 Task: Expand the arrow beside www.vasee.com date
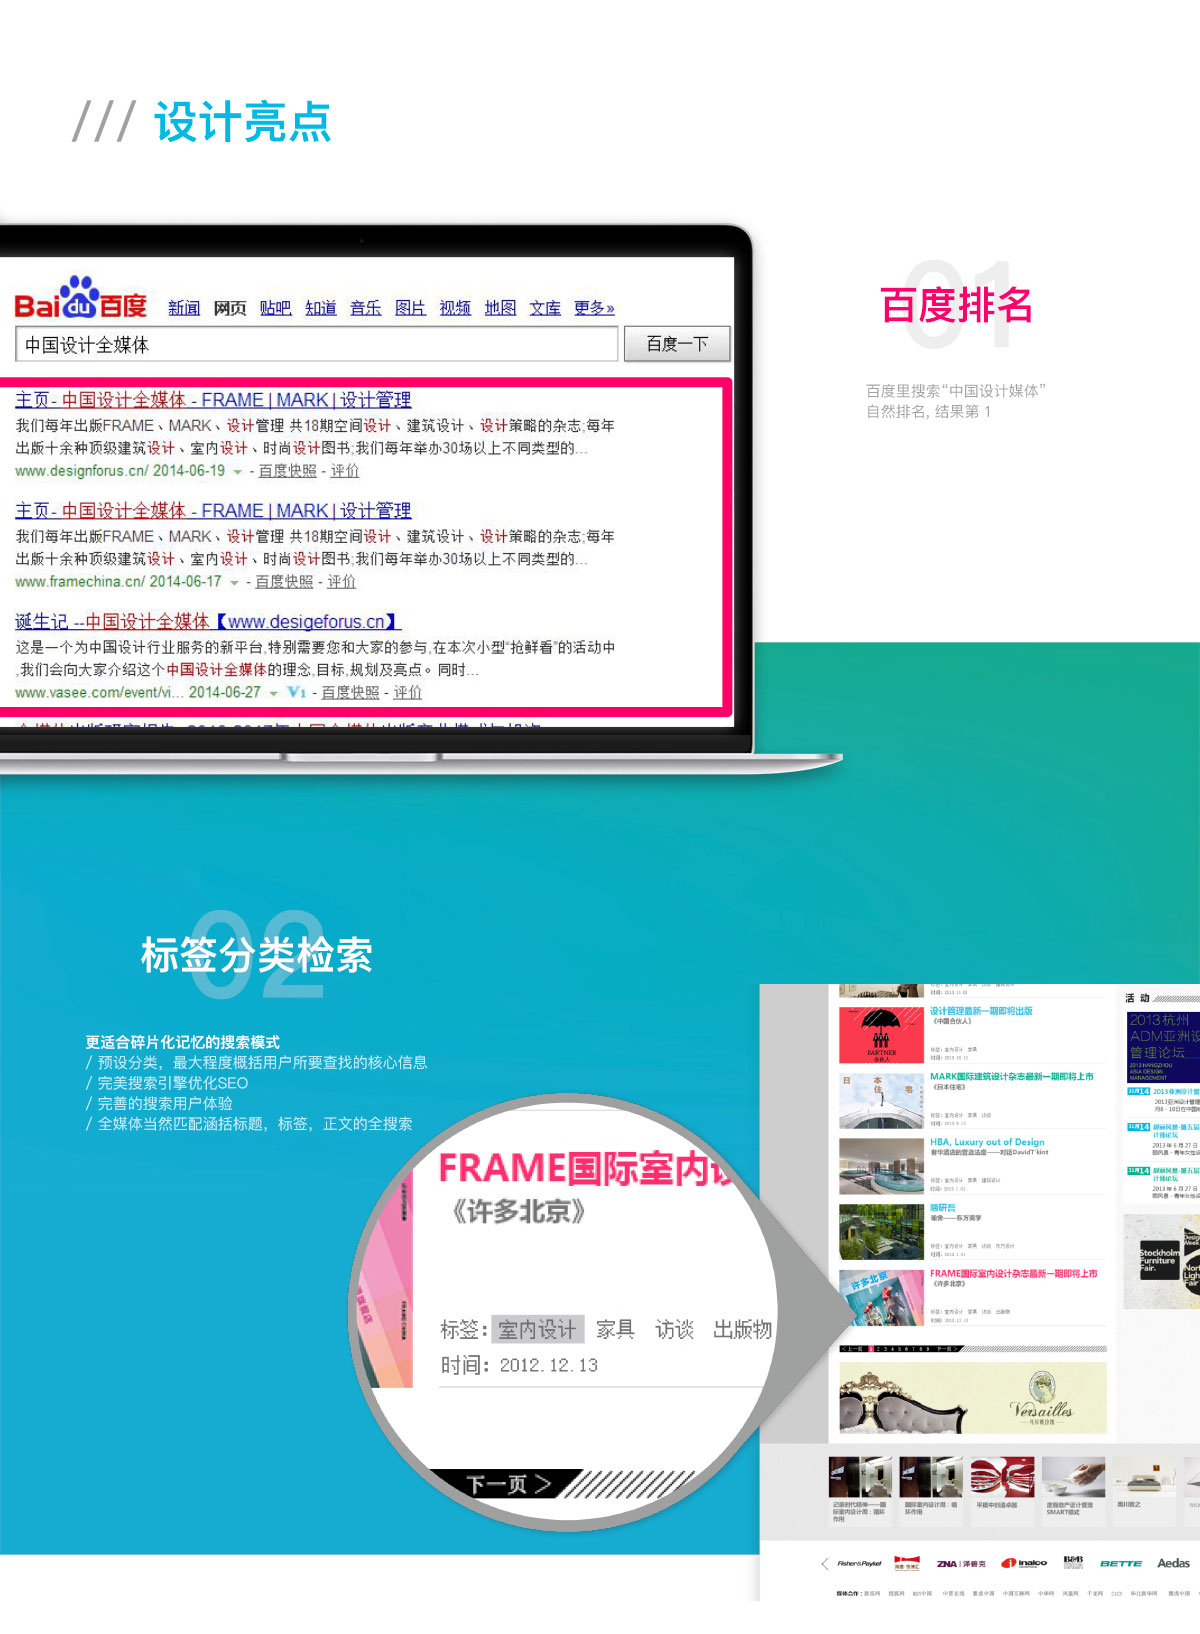[x=273, y=694]
